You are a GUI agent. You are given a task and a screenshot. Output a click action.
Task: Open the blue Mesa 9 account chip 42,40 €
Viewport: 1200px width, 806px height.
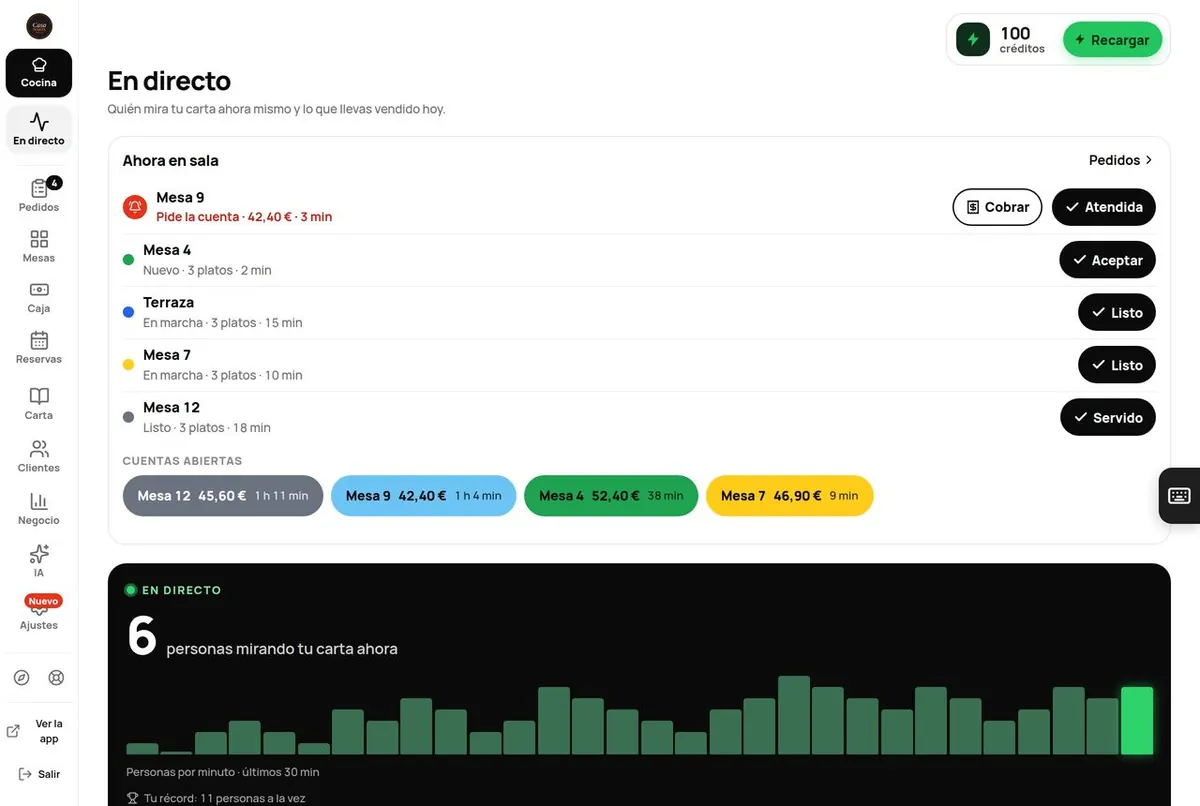coord(424,496)
